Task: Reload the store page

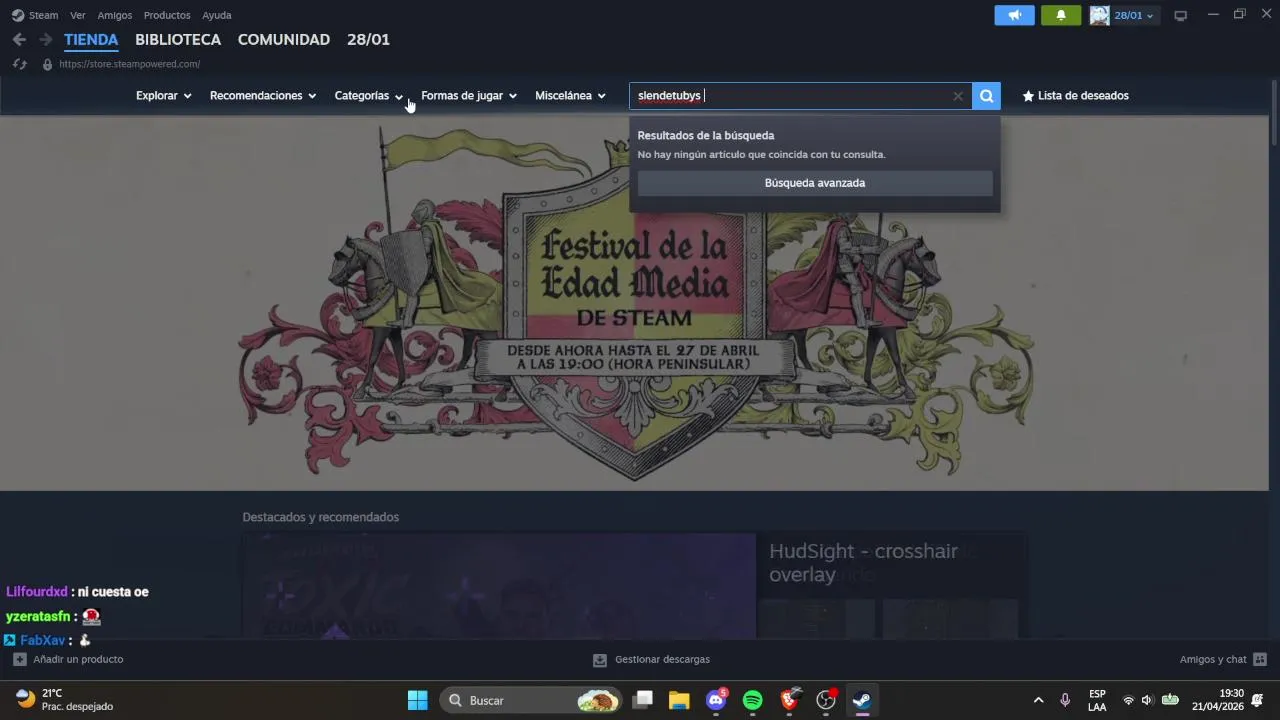Action: click(19, 64)
